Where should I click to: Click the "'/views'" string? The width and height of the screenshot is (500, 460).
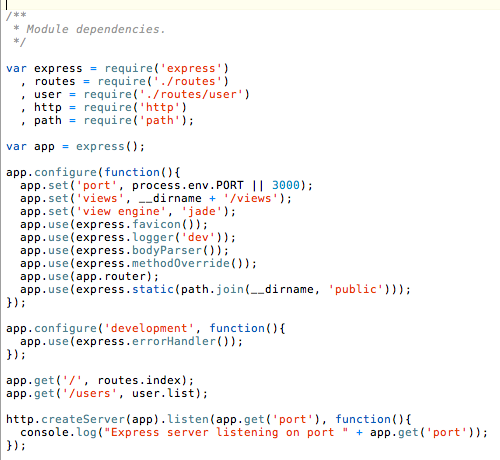coord(251,198)
